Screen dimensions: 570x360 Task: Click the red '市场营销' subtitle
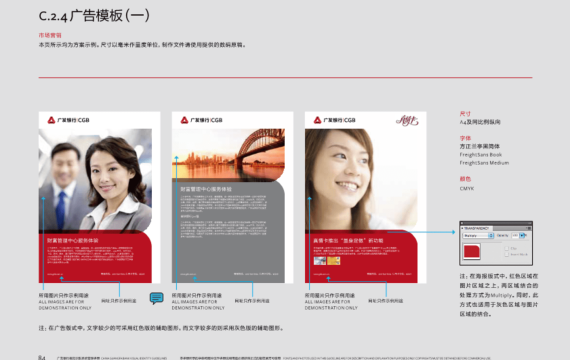coord(50,35)
